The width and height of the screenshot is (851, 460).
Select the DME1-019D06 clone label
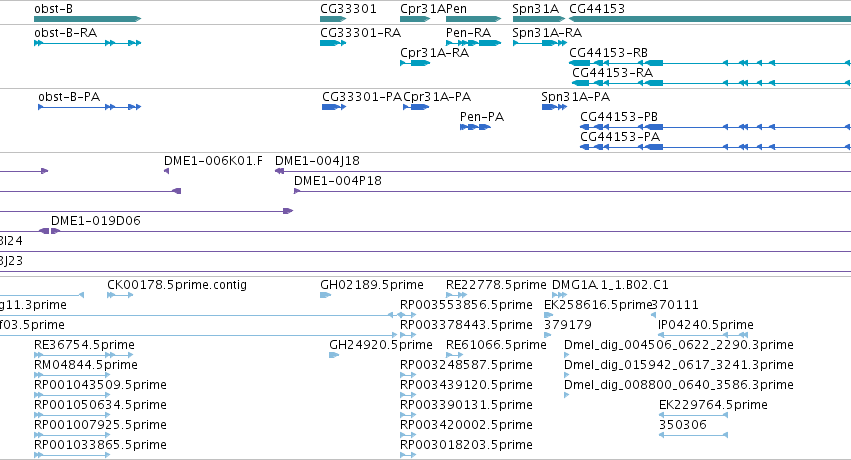pos(96,221)
